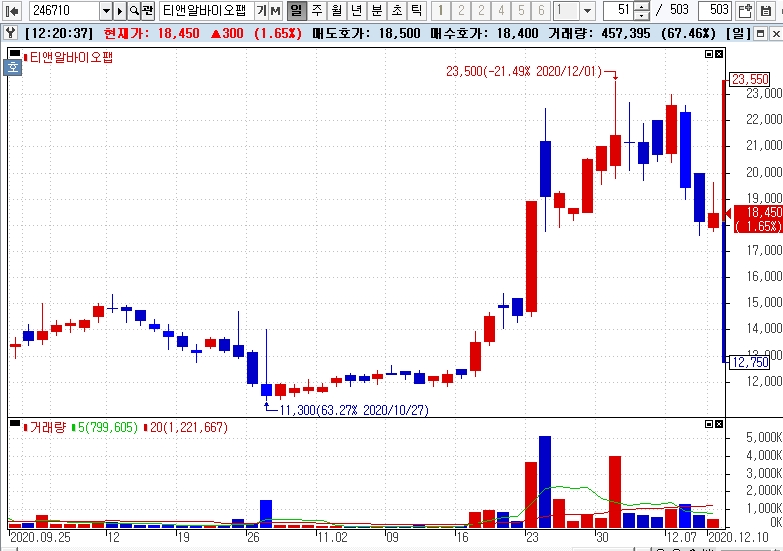Screen dimensions: 783x551
Task: Click the M button in the toolbar
Action: click(275, 10)
